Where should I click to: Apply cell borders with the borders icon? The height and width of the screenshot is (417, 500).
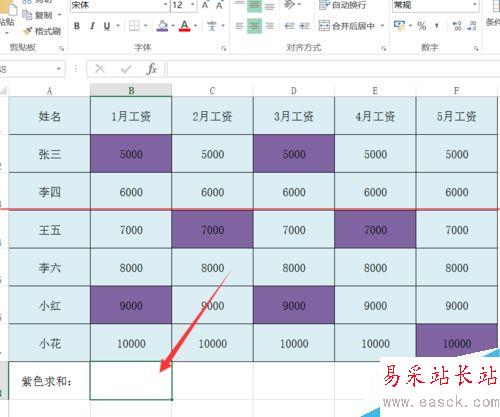coord(134,26)
